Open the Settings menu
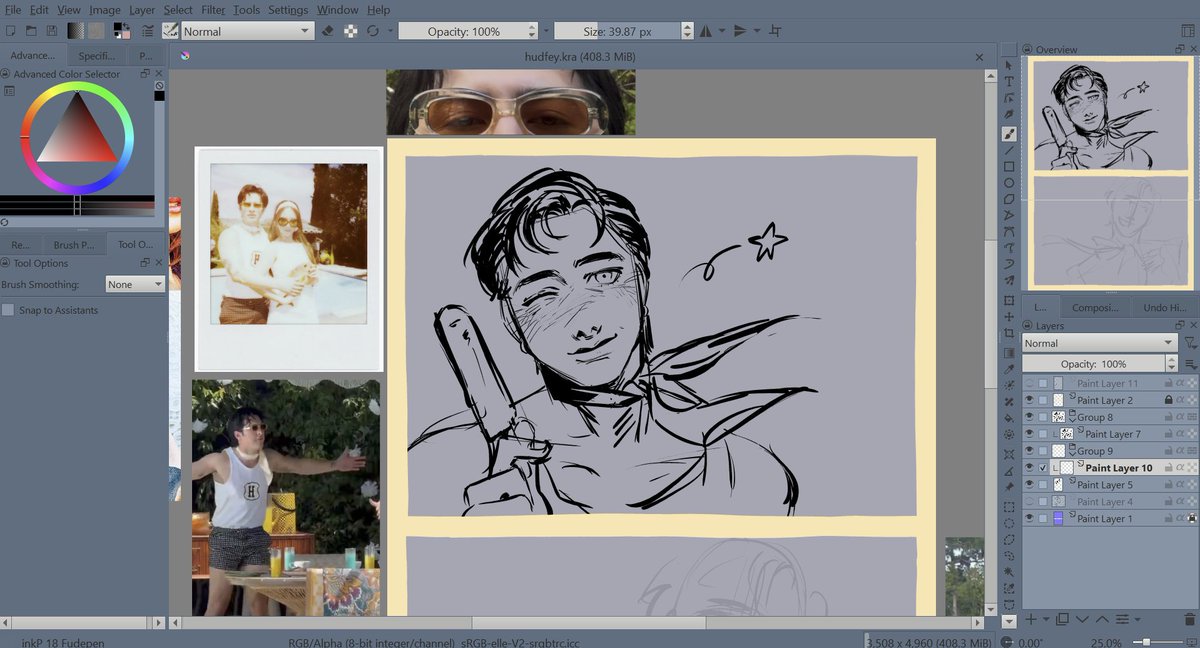The image size is (1200, 648). (x=288, y=10)
